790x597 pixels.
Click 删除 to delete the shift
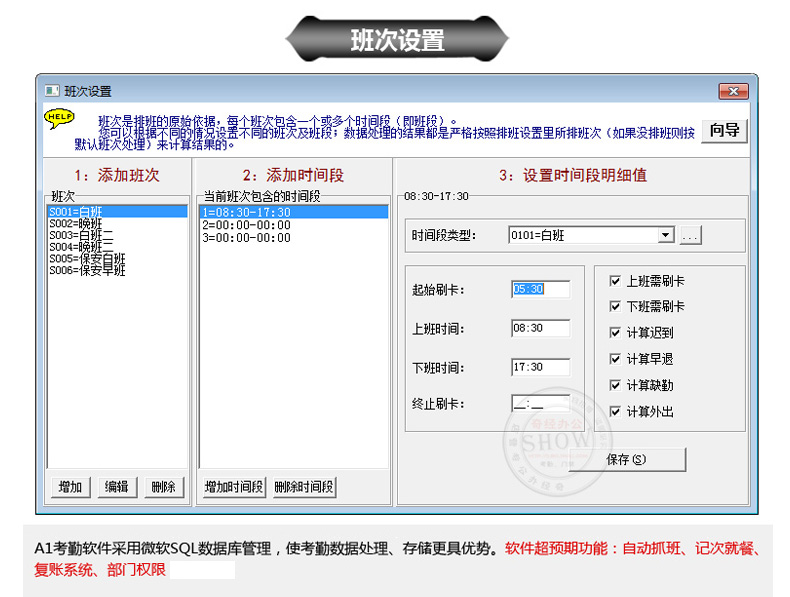163,487
